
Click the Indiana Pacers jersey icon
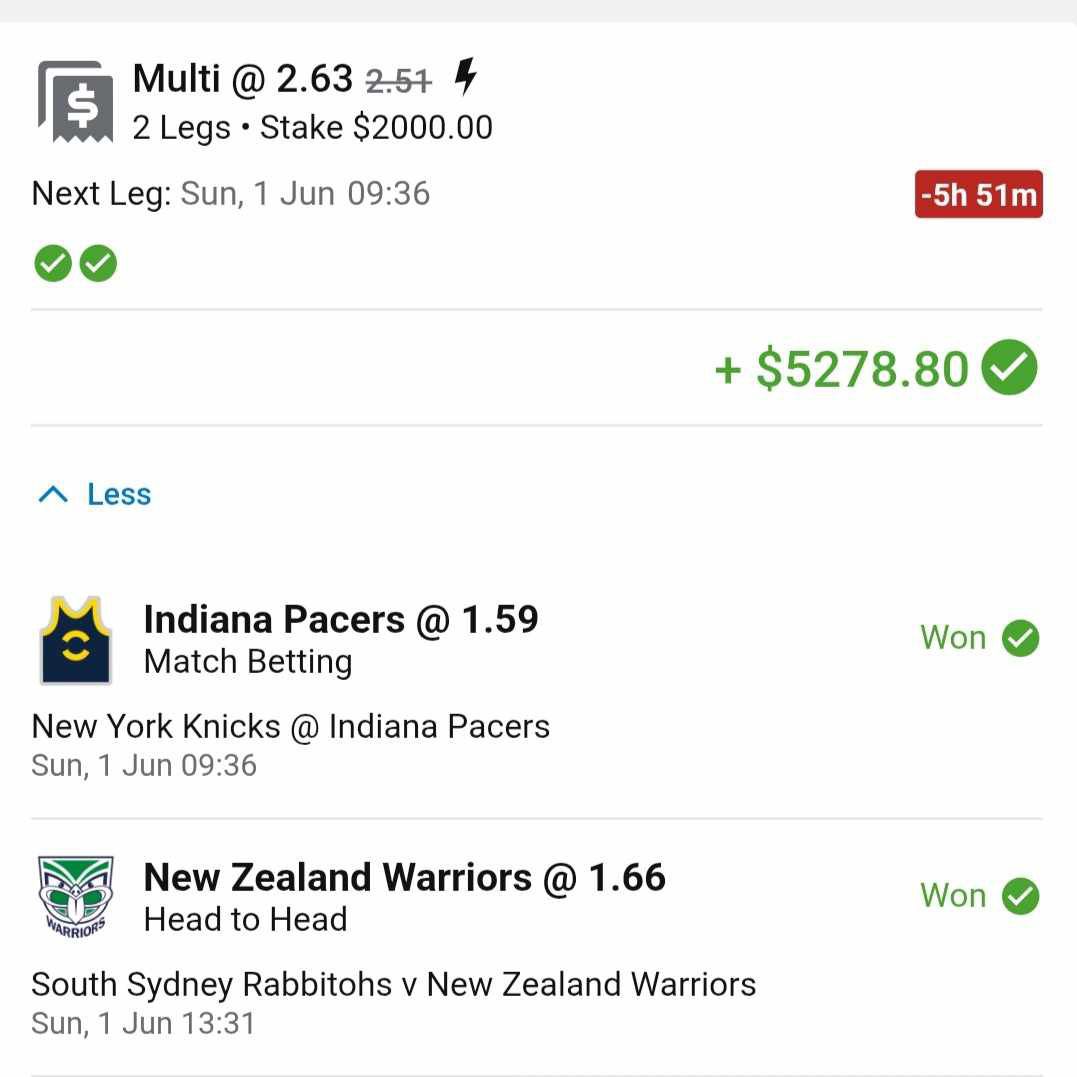pos(76,640)
